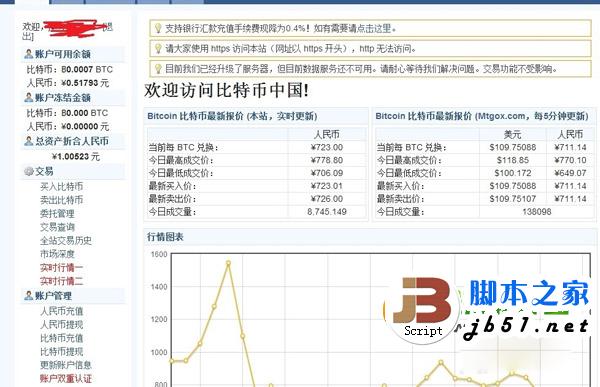Click the Bitcoin 比特币最新报价 (Mtgox.com) header
The height and width of the screenshot is (387, 600).
point(484,116)
